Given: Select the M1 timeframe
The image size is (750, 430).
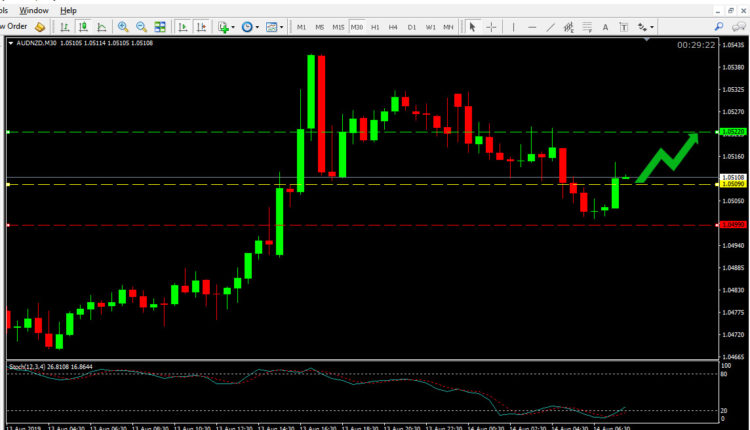Looking at the screenshot, I should click(301, 27).
